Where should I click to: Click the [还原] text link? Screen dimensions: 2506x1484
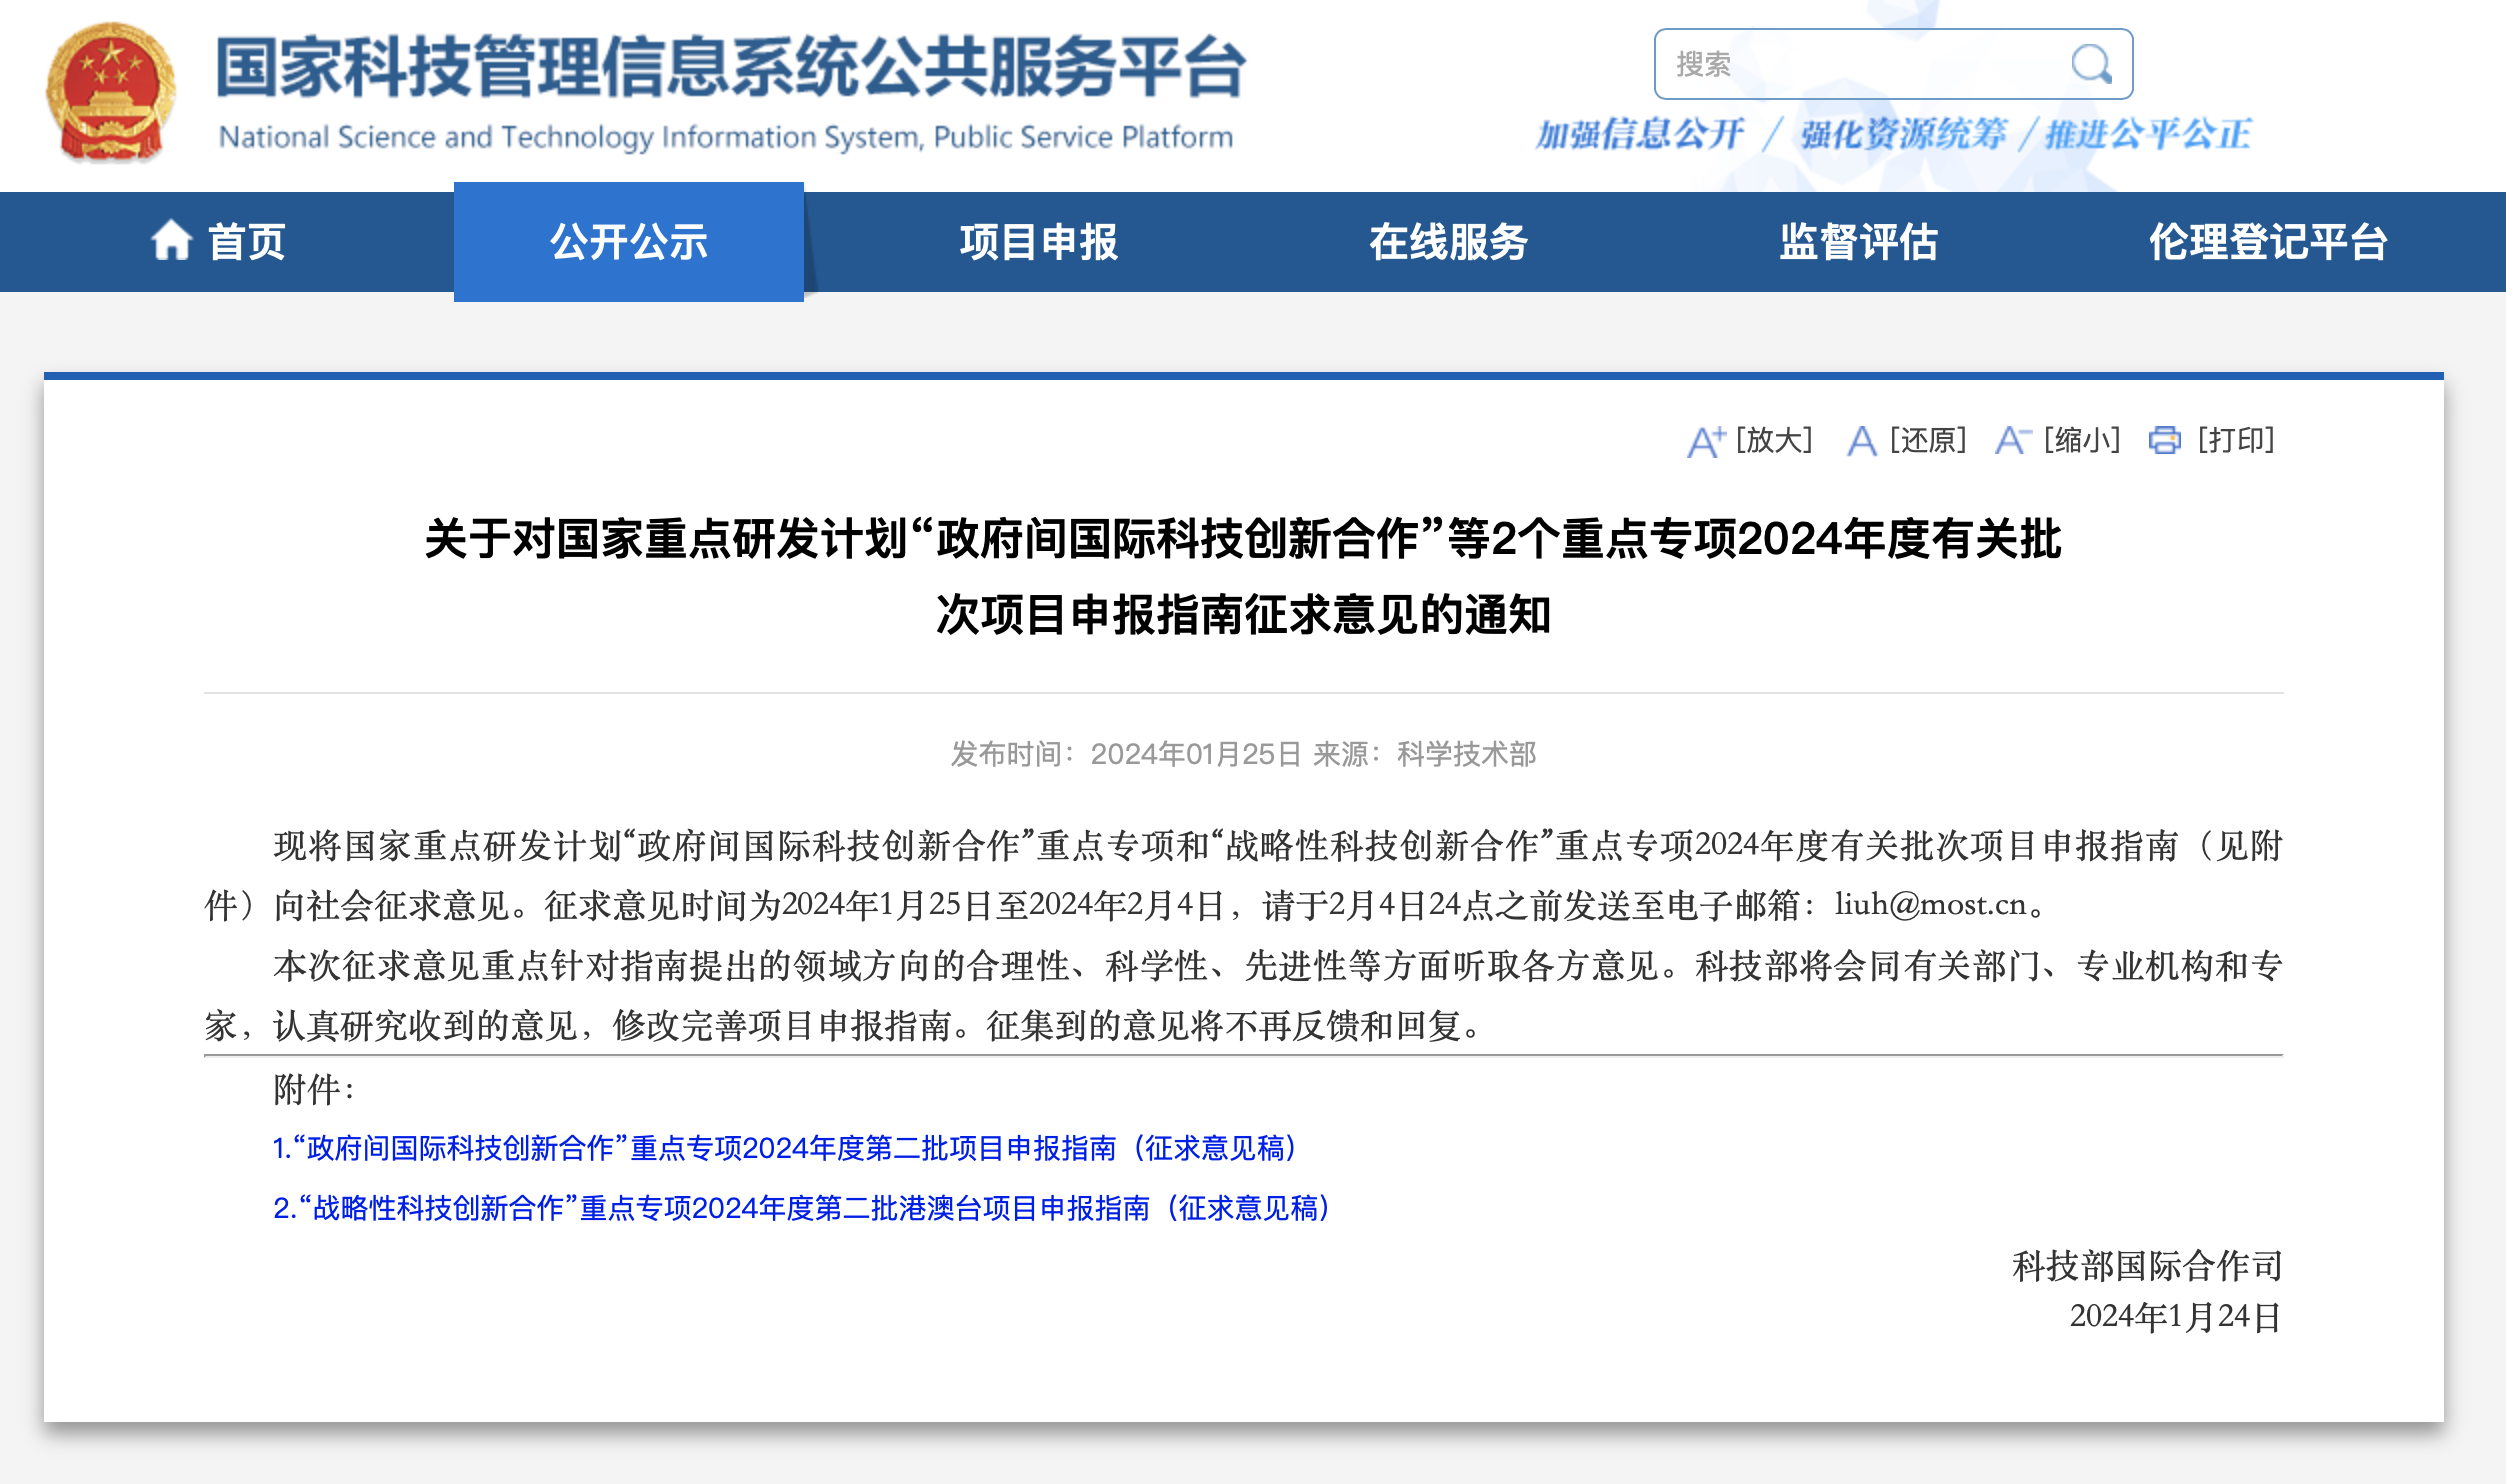click(x=1928, y=440)
